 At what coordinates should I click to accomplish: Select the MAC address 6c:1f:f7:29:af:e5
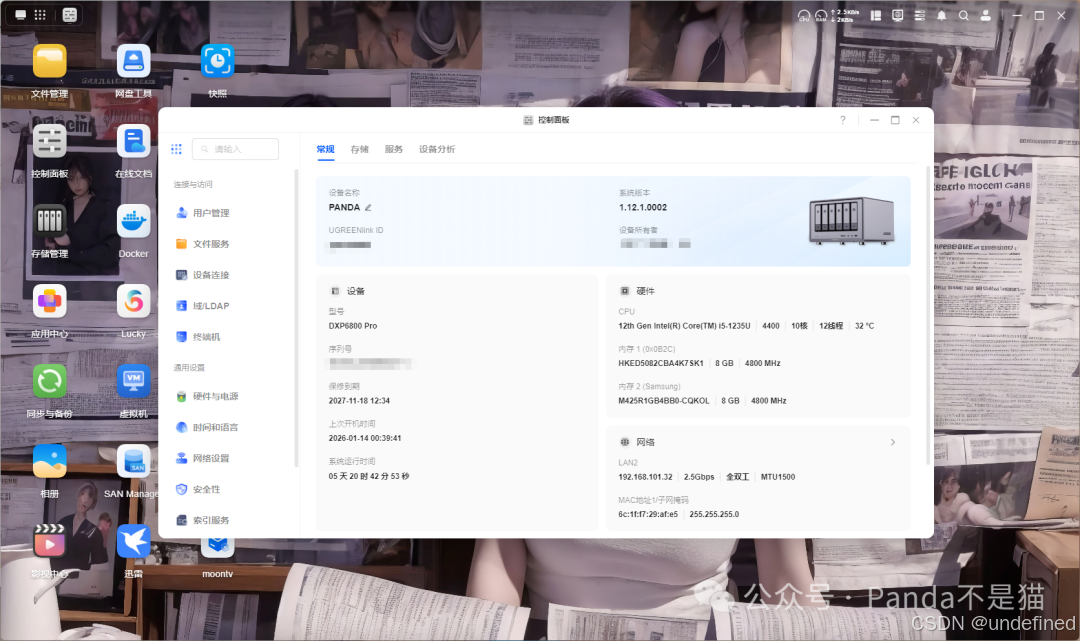click(647, 514)
